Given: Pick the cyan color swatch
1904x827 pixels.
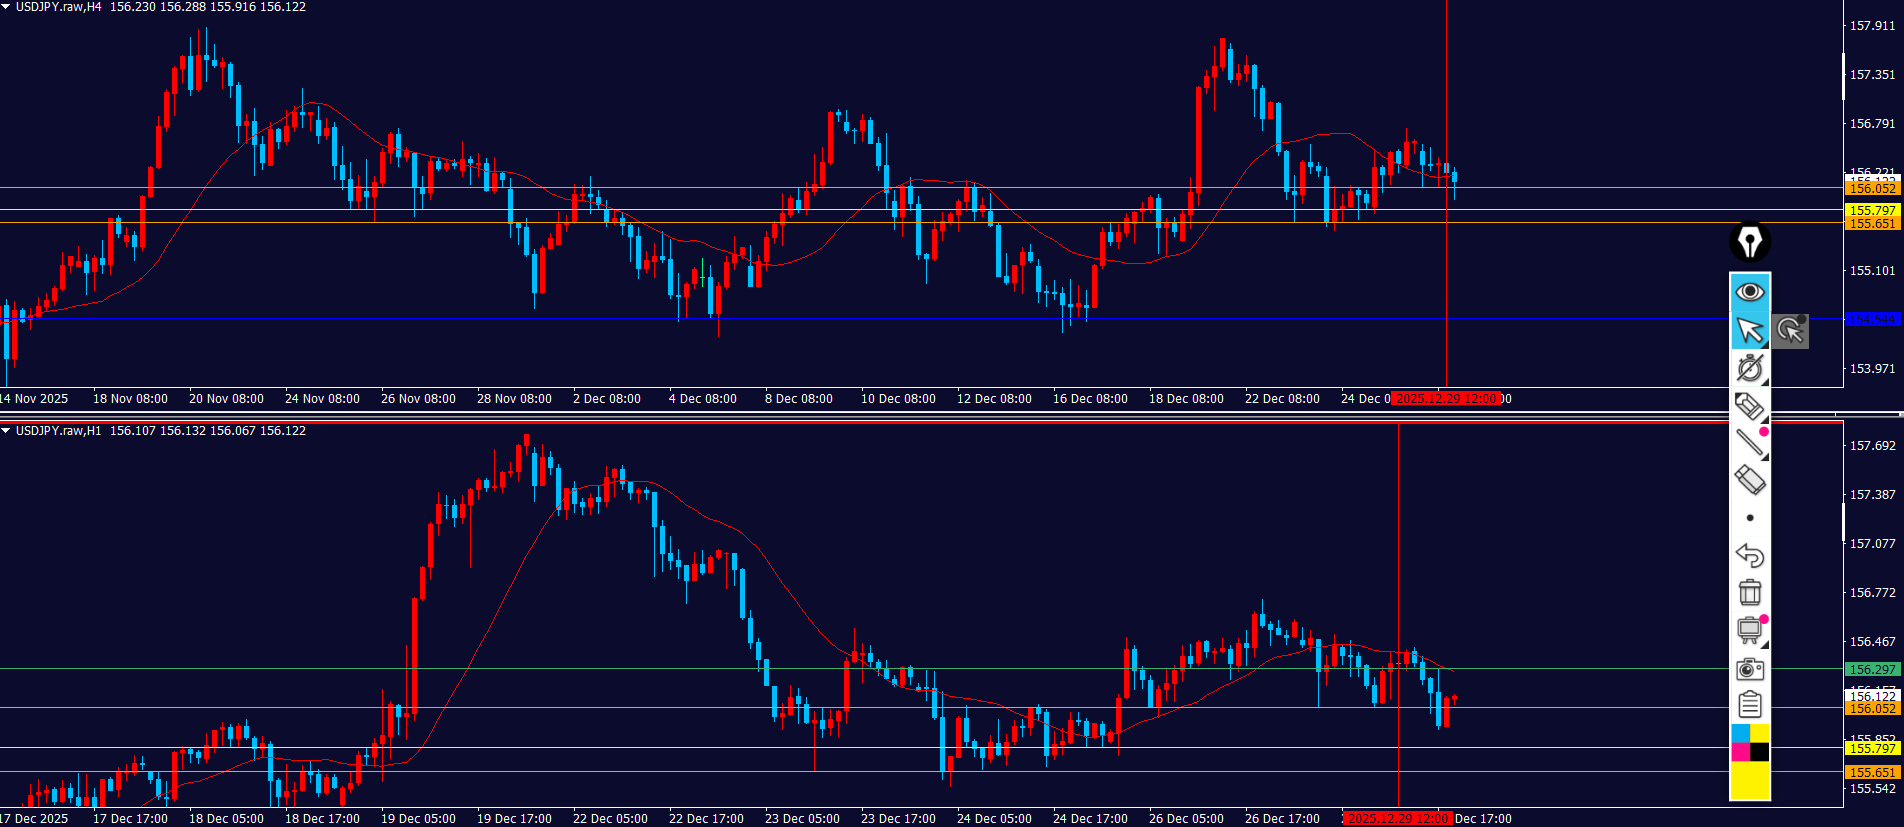Looking at the screenshot, I should 1740,733.
